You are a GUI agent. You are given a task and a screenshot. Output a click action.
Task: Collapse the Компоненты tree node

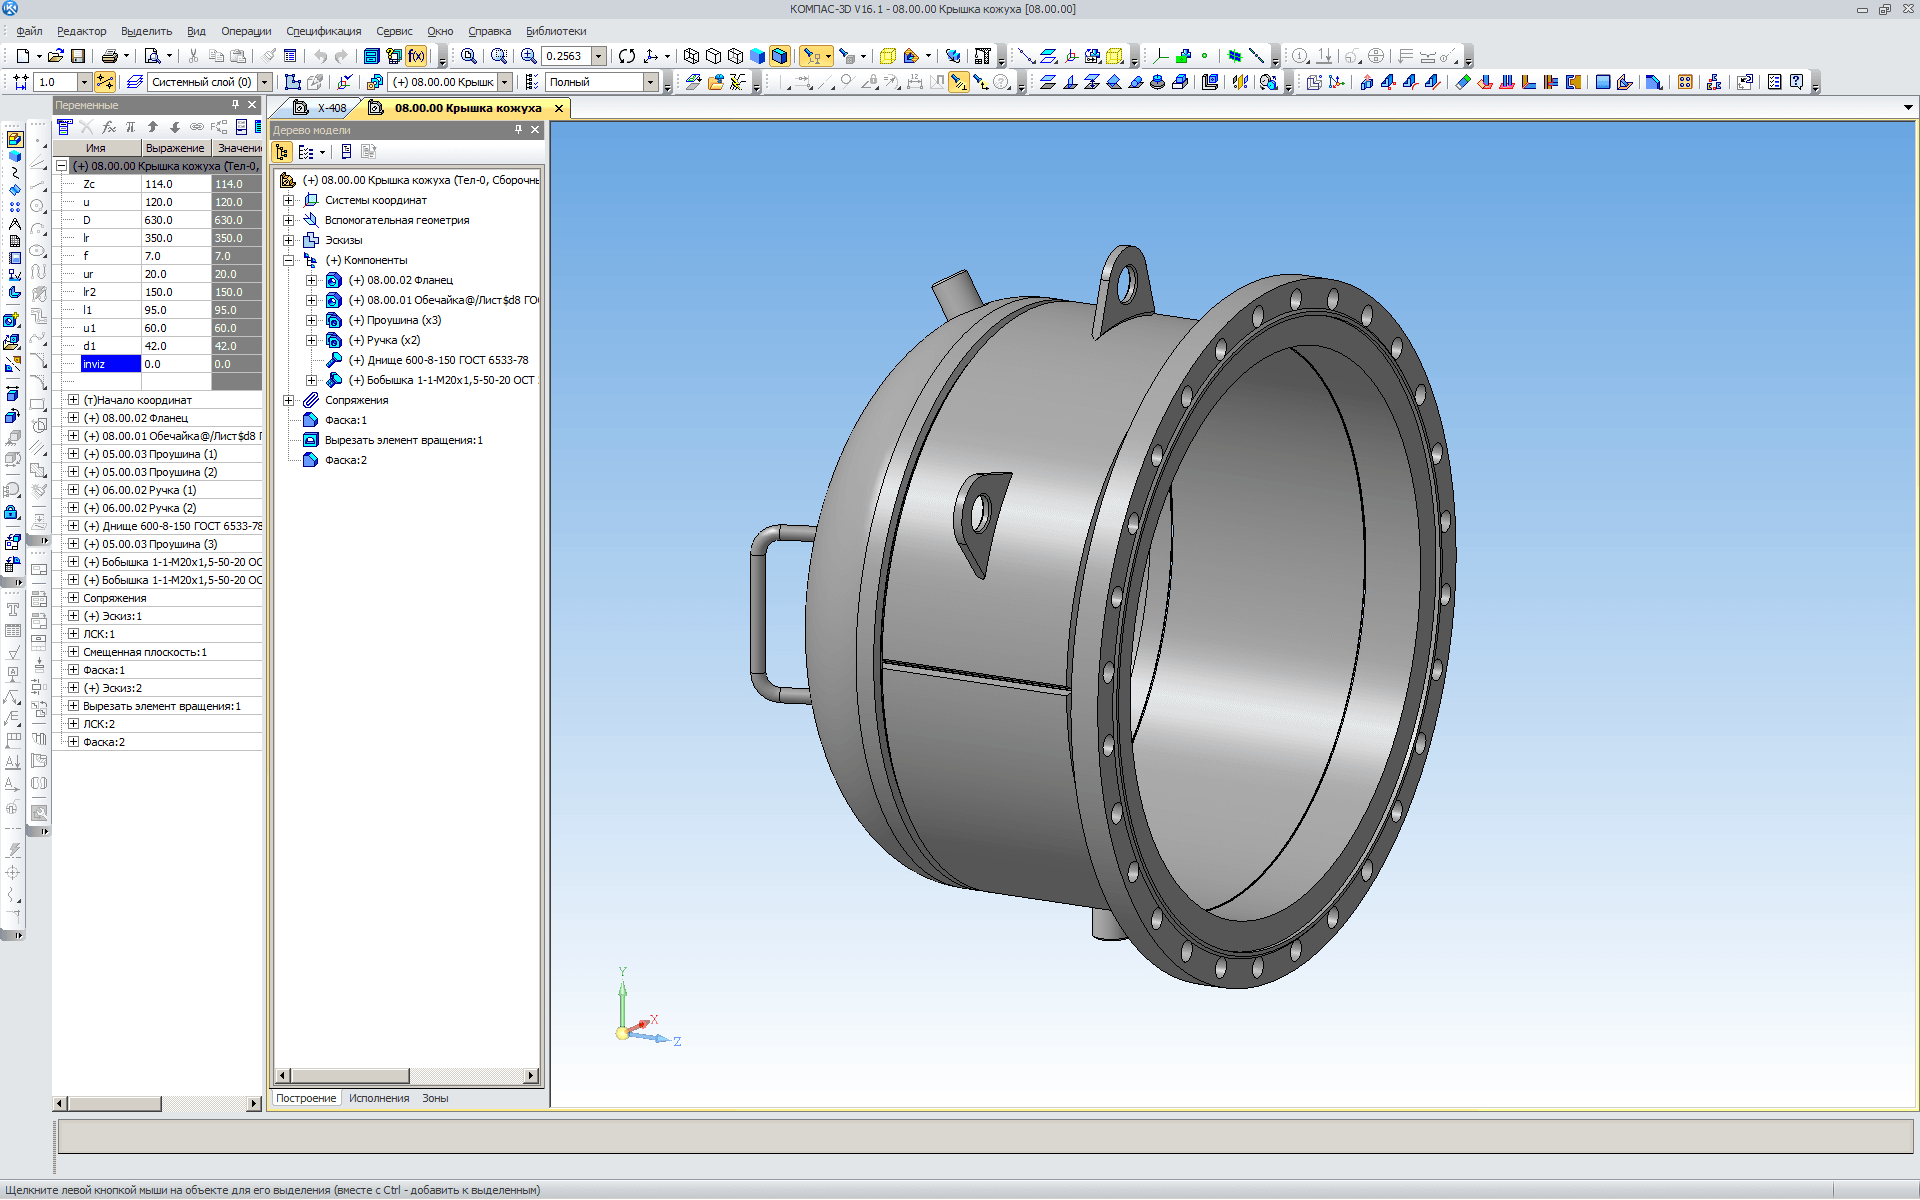click(289, 260)
